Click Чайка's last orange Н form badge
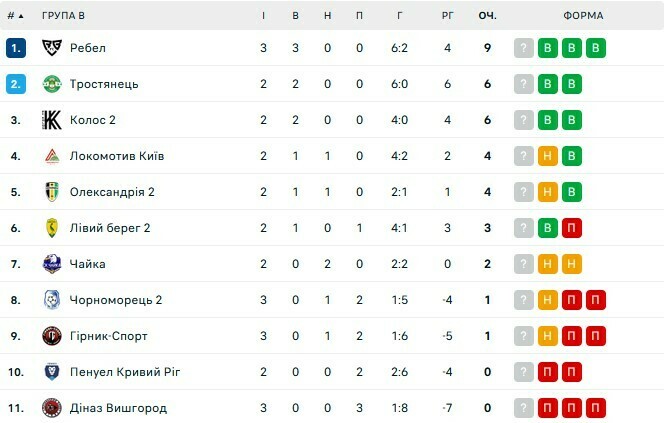Image resolution: width=669 pixels, height=423 pixels. (x=572, y=264)
